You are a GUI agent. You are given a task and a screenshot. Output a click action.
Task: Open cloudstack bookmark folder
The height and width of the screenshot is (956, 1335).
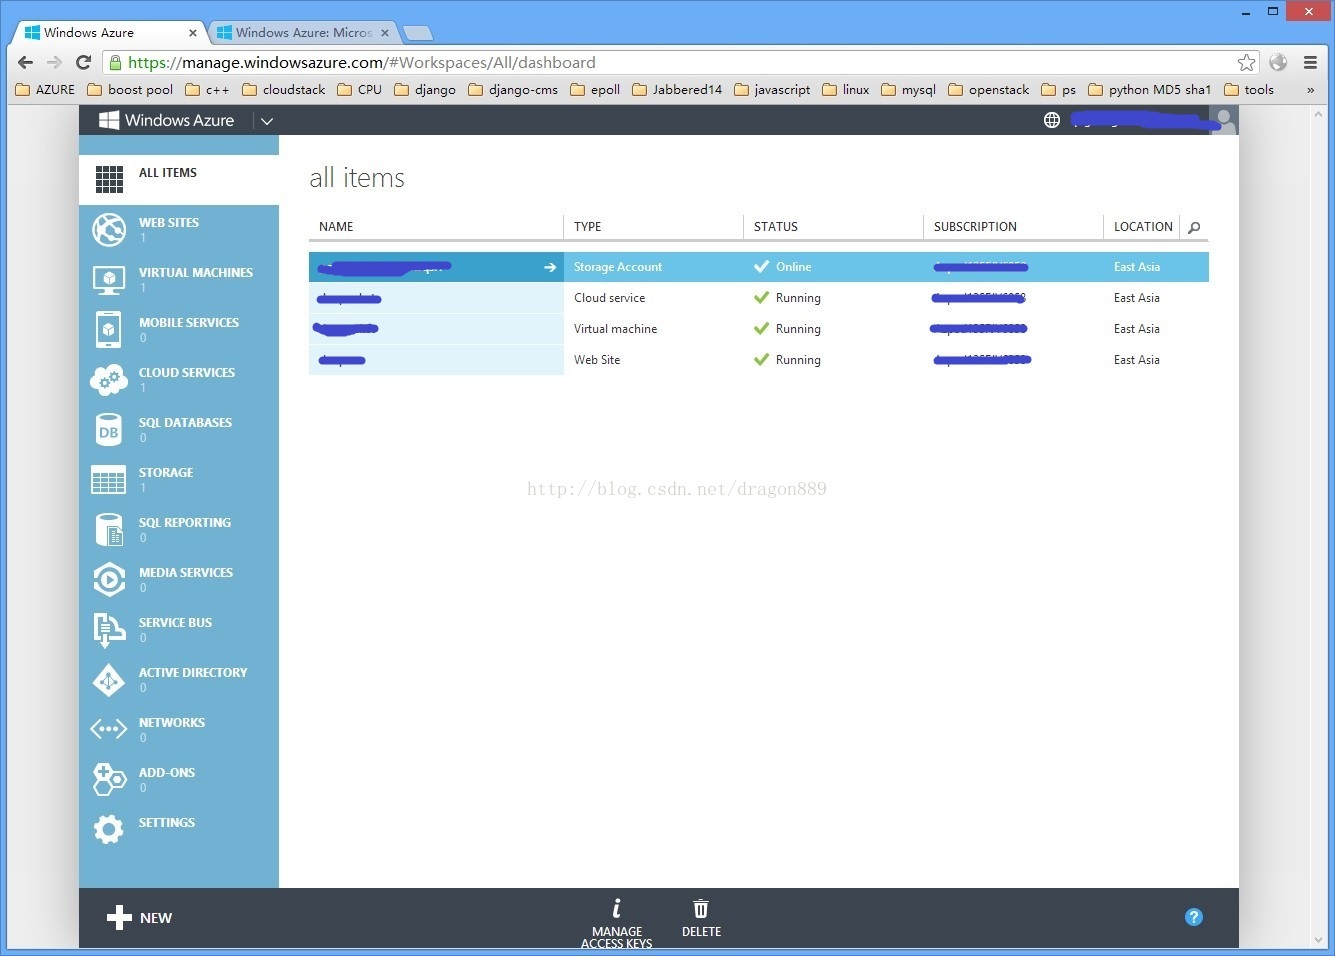coord(284,90)
